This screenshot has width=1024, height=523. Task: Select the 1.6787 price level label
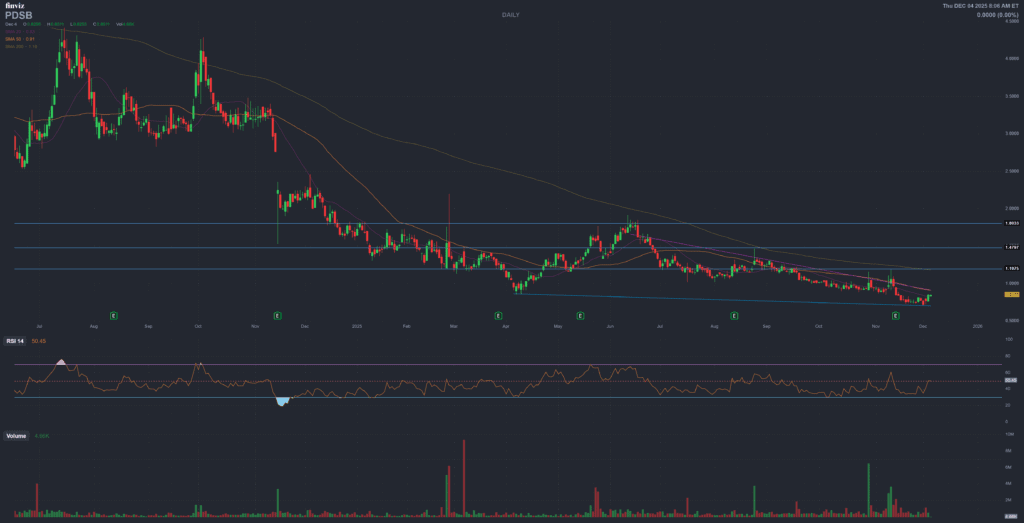(1012, 247)
